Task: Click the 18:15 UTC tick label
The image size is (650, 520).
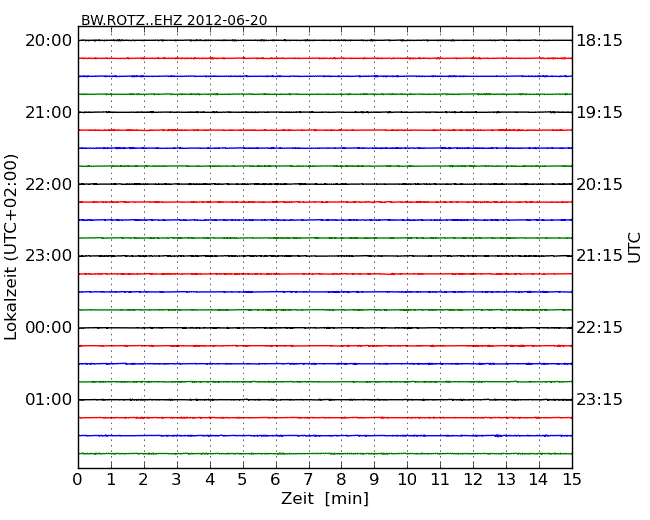Action: pyautogui.click(x=599, y=40)
